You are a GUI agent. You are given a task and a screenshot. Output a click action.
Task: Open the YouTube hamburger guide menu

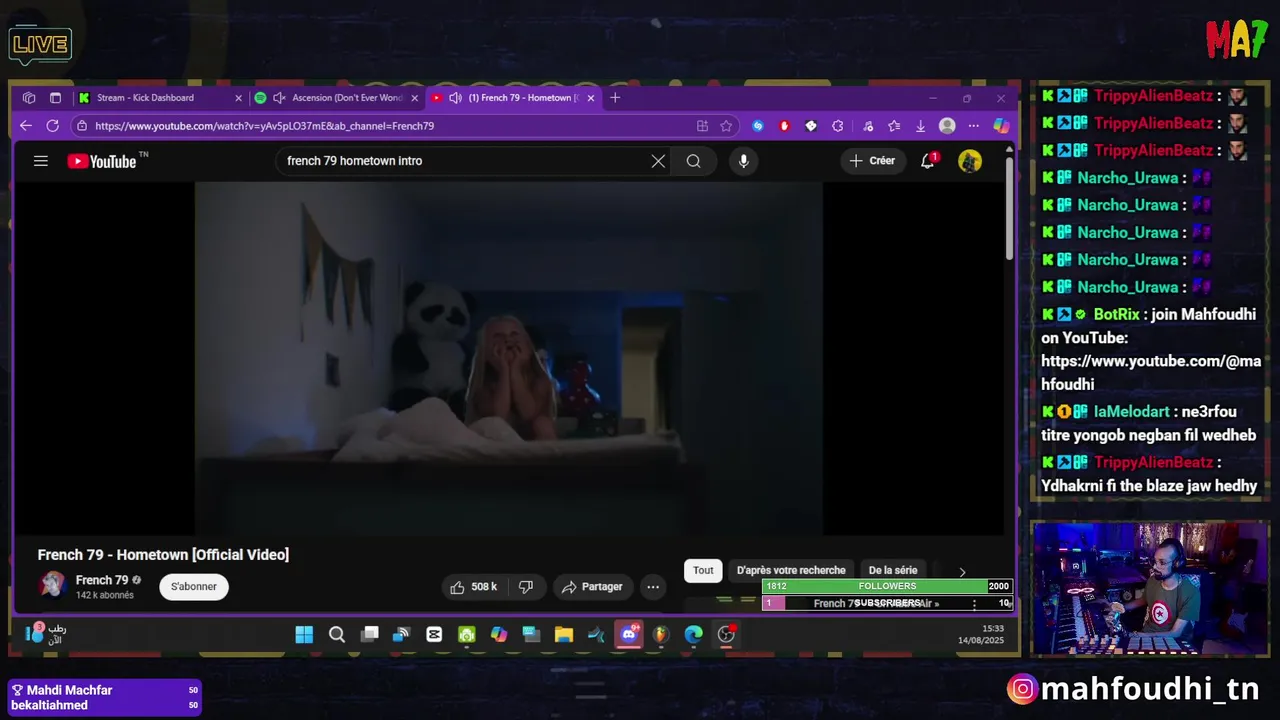[x=40, y=161]
